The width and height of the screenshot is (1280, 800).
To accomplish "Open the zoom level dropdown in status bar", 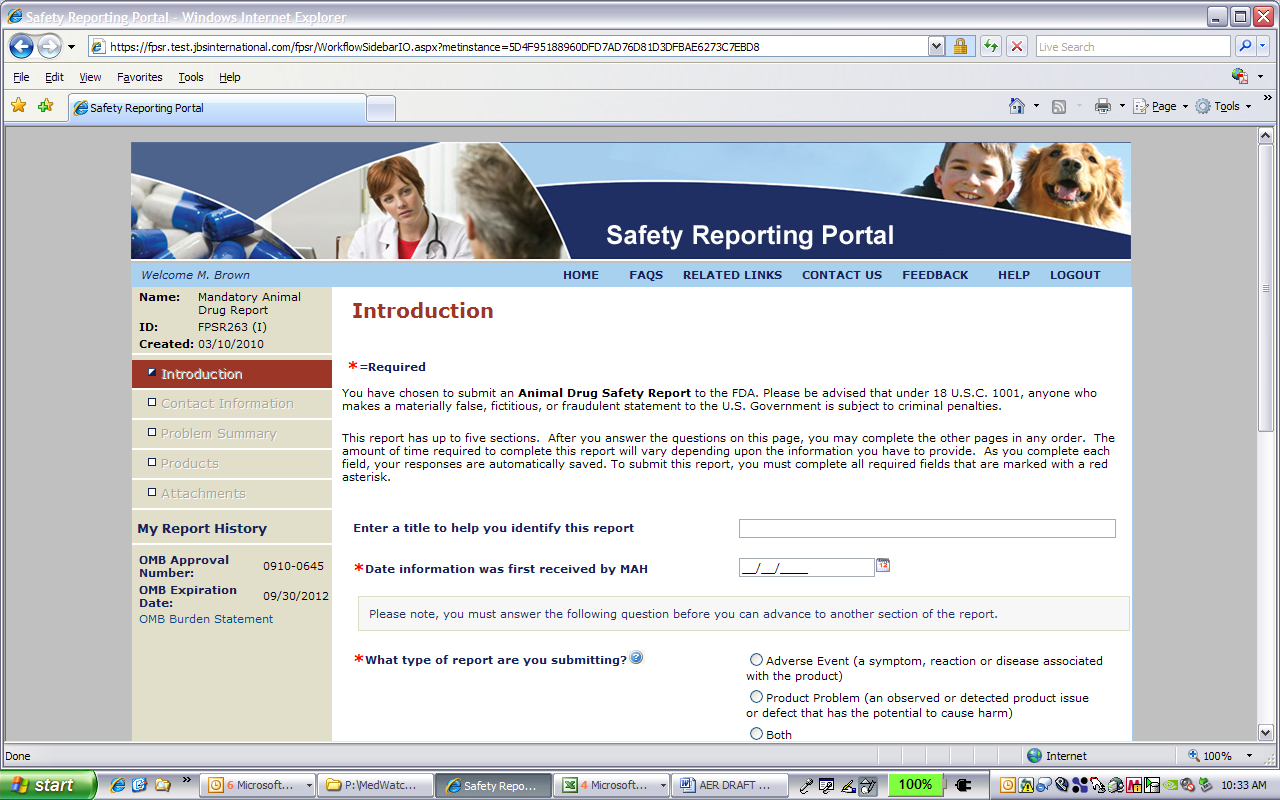I will tap(1249, 756).
